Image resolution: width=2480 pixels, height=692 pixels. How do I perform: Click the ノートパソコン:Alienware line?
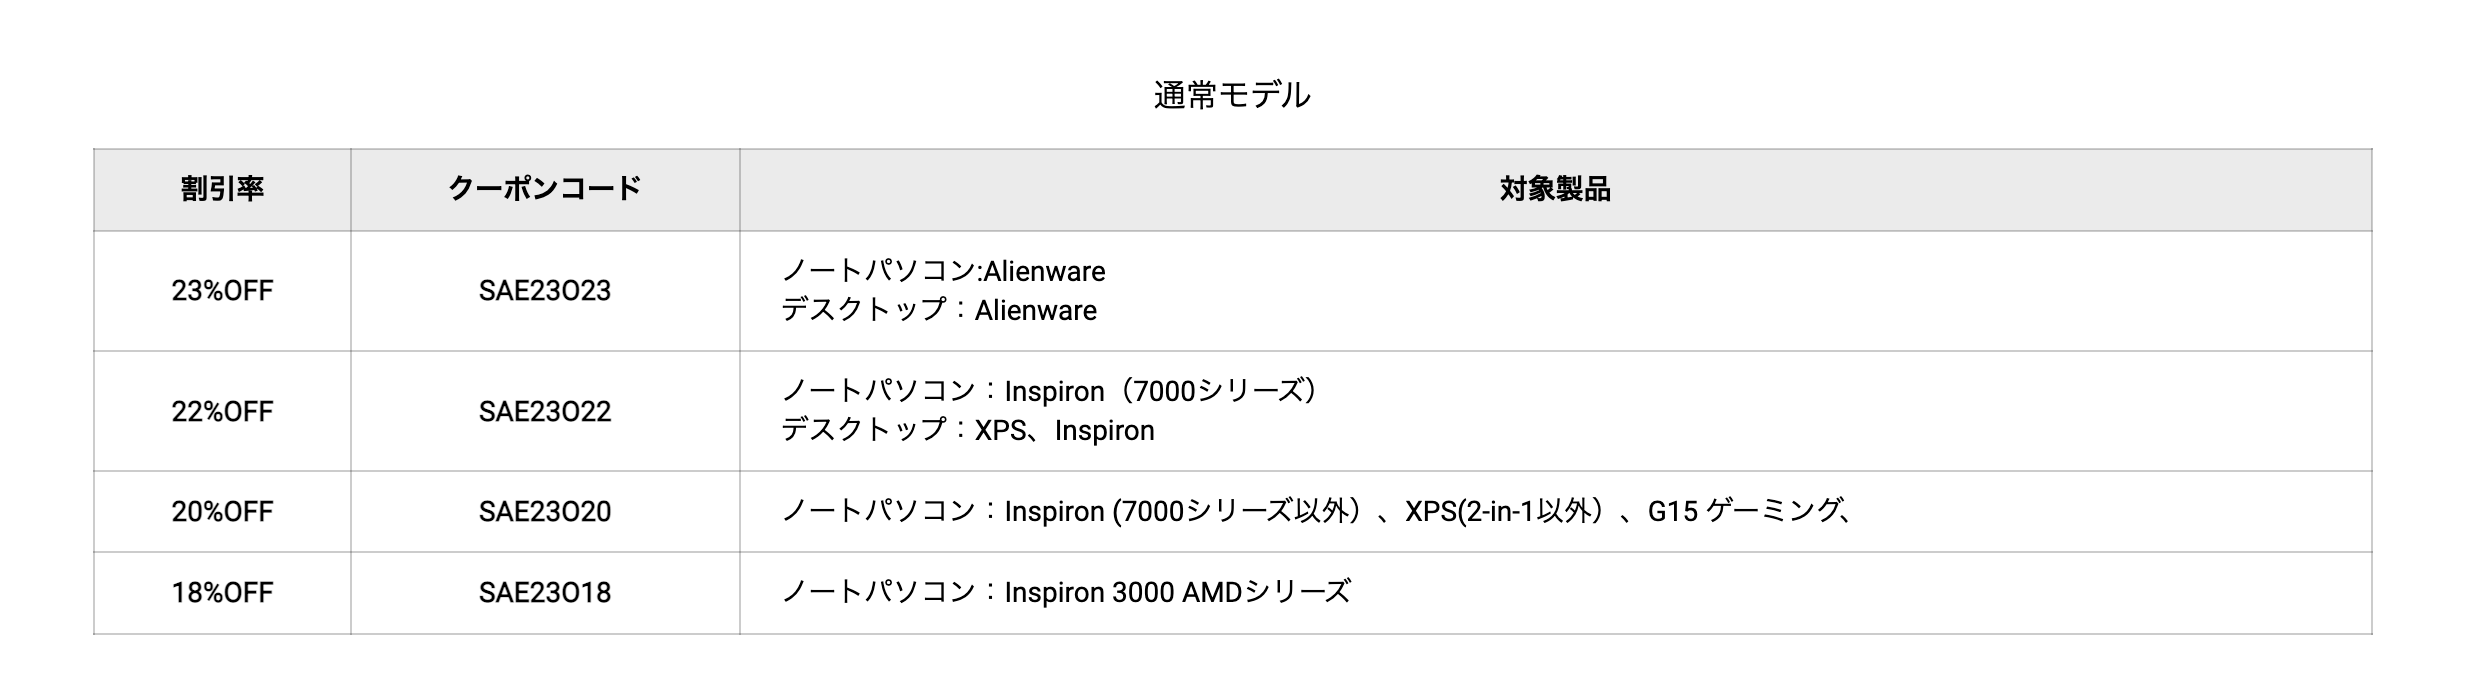point(943,271)
